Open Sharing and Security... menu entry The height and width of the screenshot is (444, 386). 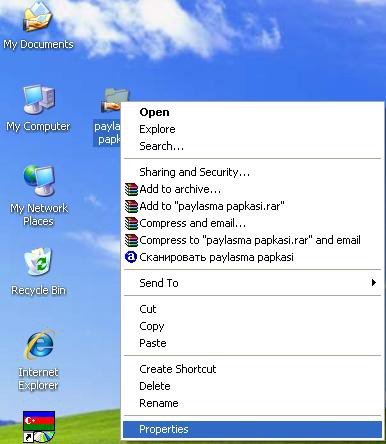click(252, 172)
